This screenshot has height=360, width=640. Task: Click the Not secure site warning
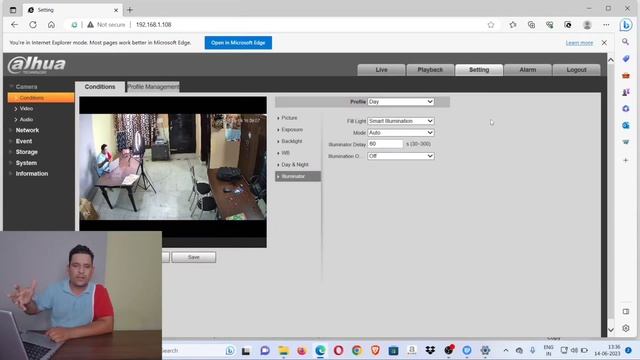(106, 25)
